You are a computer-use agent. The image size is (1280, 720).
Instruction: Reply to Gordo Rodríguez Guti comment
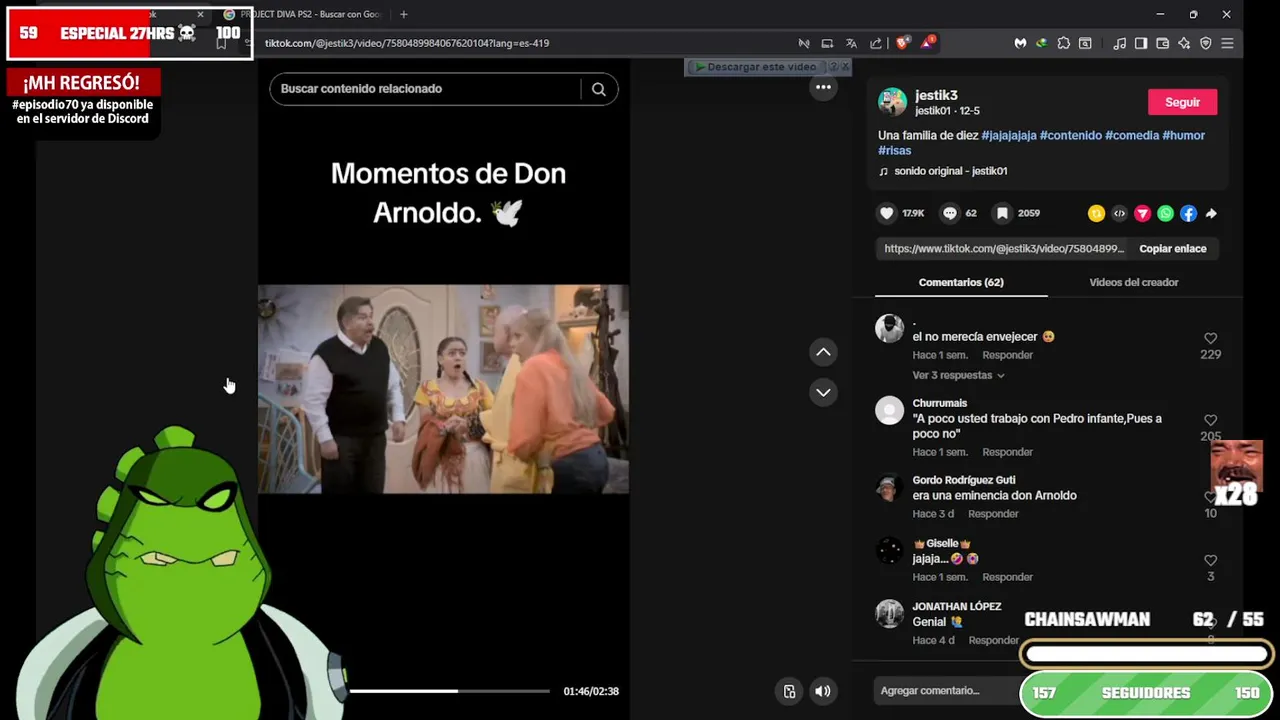[993, 514]
